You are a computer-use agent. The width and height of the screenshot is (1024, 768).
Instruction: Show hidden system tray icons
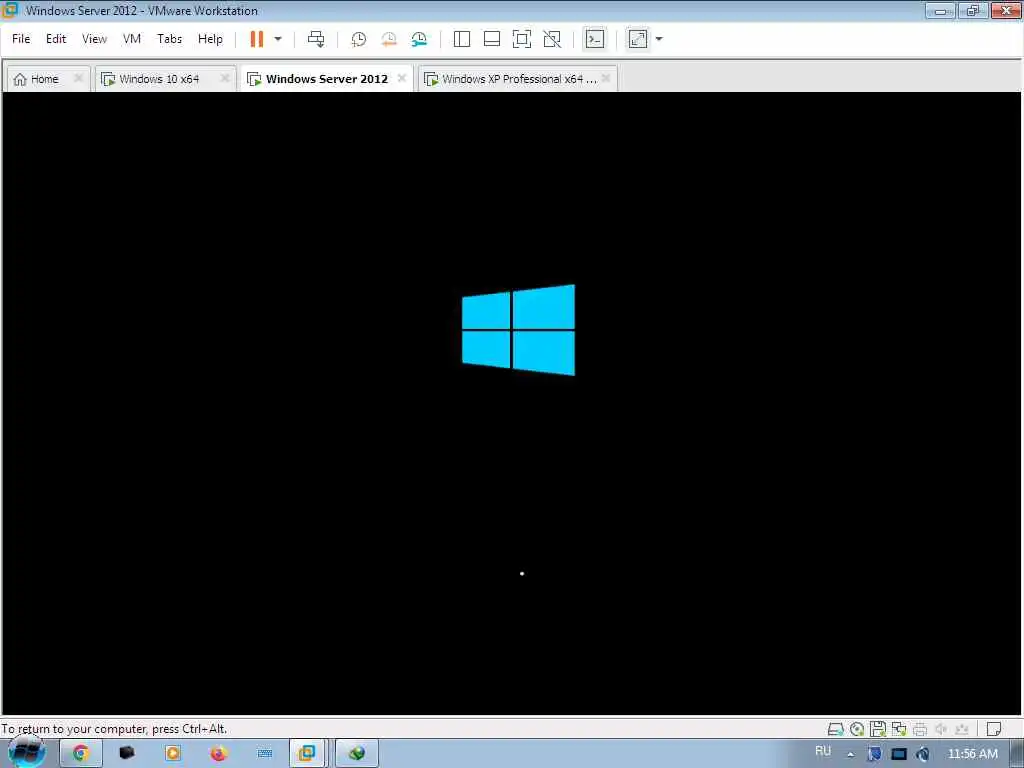[x=850, y=754]
